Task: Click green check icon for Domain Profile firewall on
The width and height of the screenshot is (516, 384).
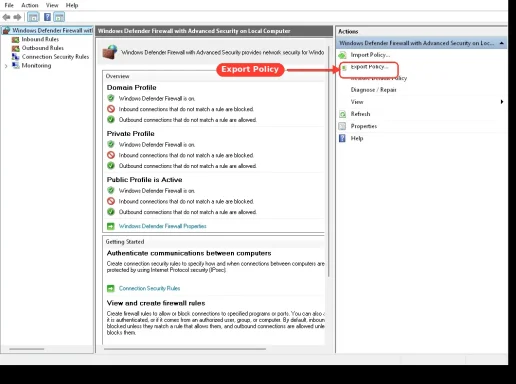Action: click(111, 98)
